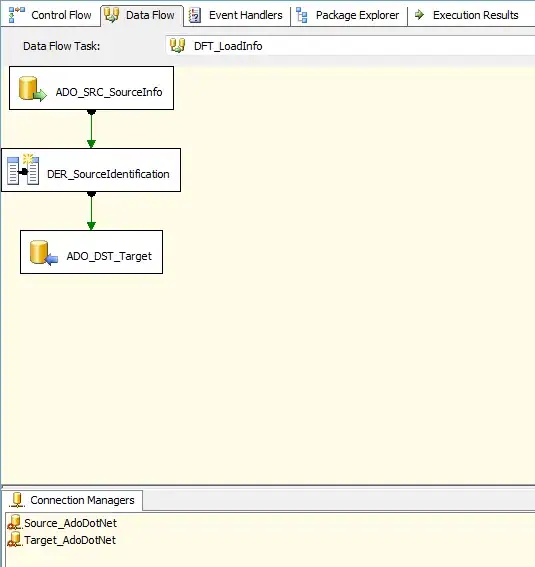
Task: Click the Source_AdoDotNet connection icon
Action: pyautogui.click(x=15, y=523)
